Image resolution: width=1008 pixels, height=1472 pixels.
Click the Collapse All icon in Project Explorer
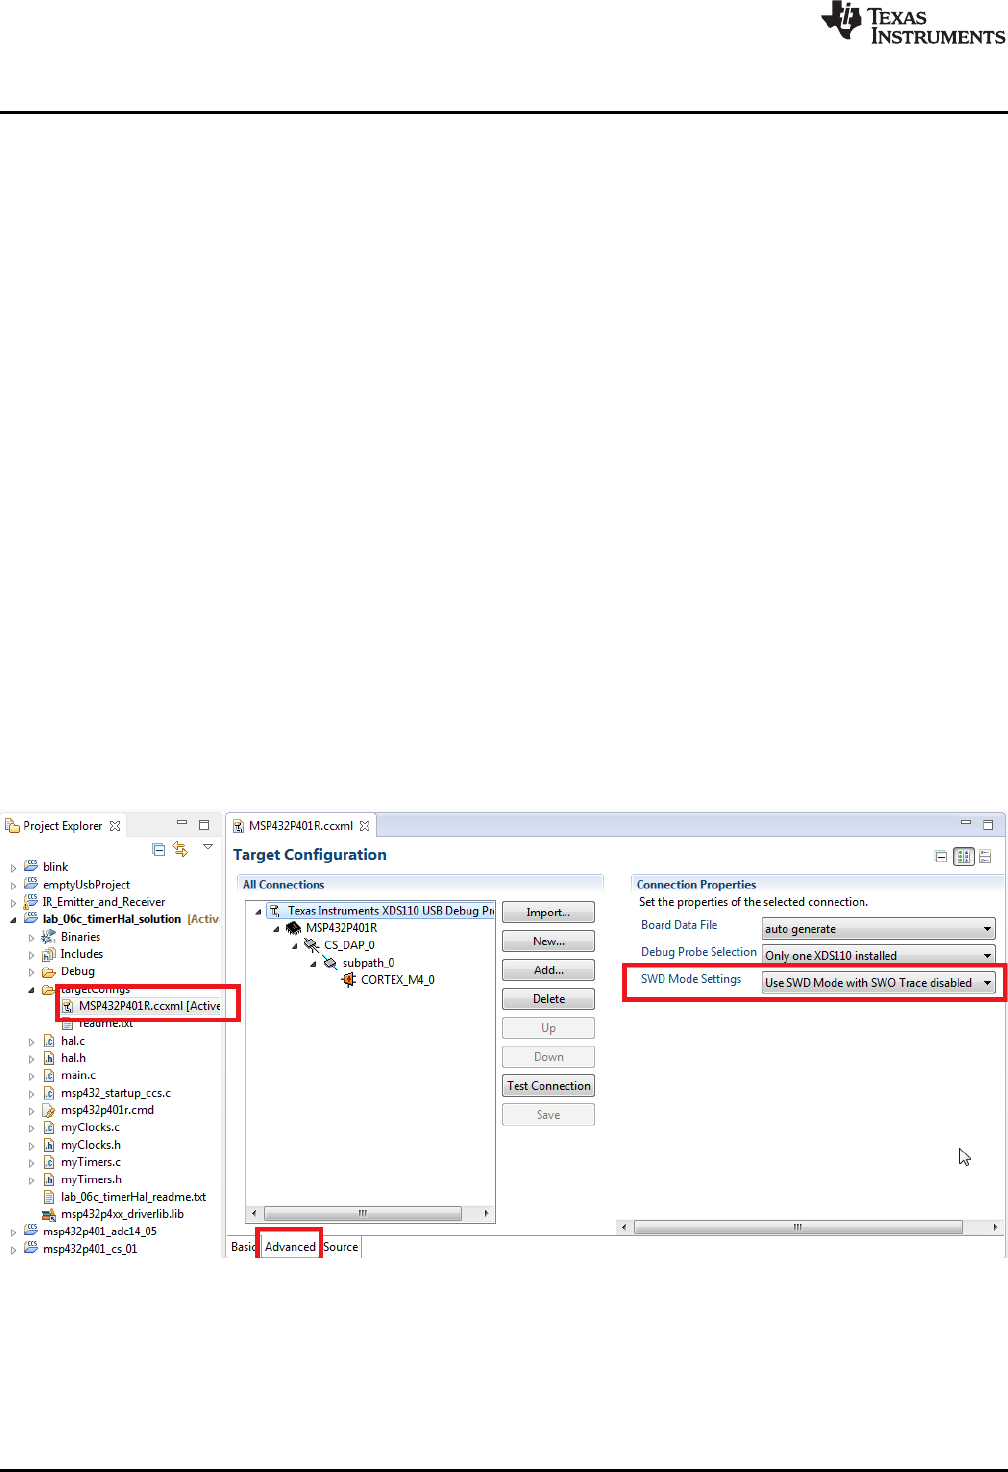(x=158, y=849)
